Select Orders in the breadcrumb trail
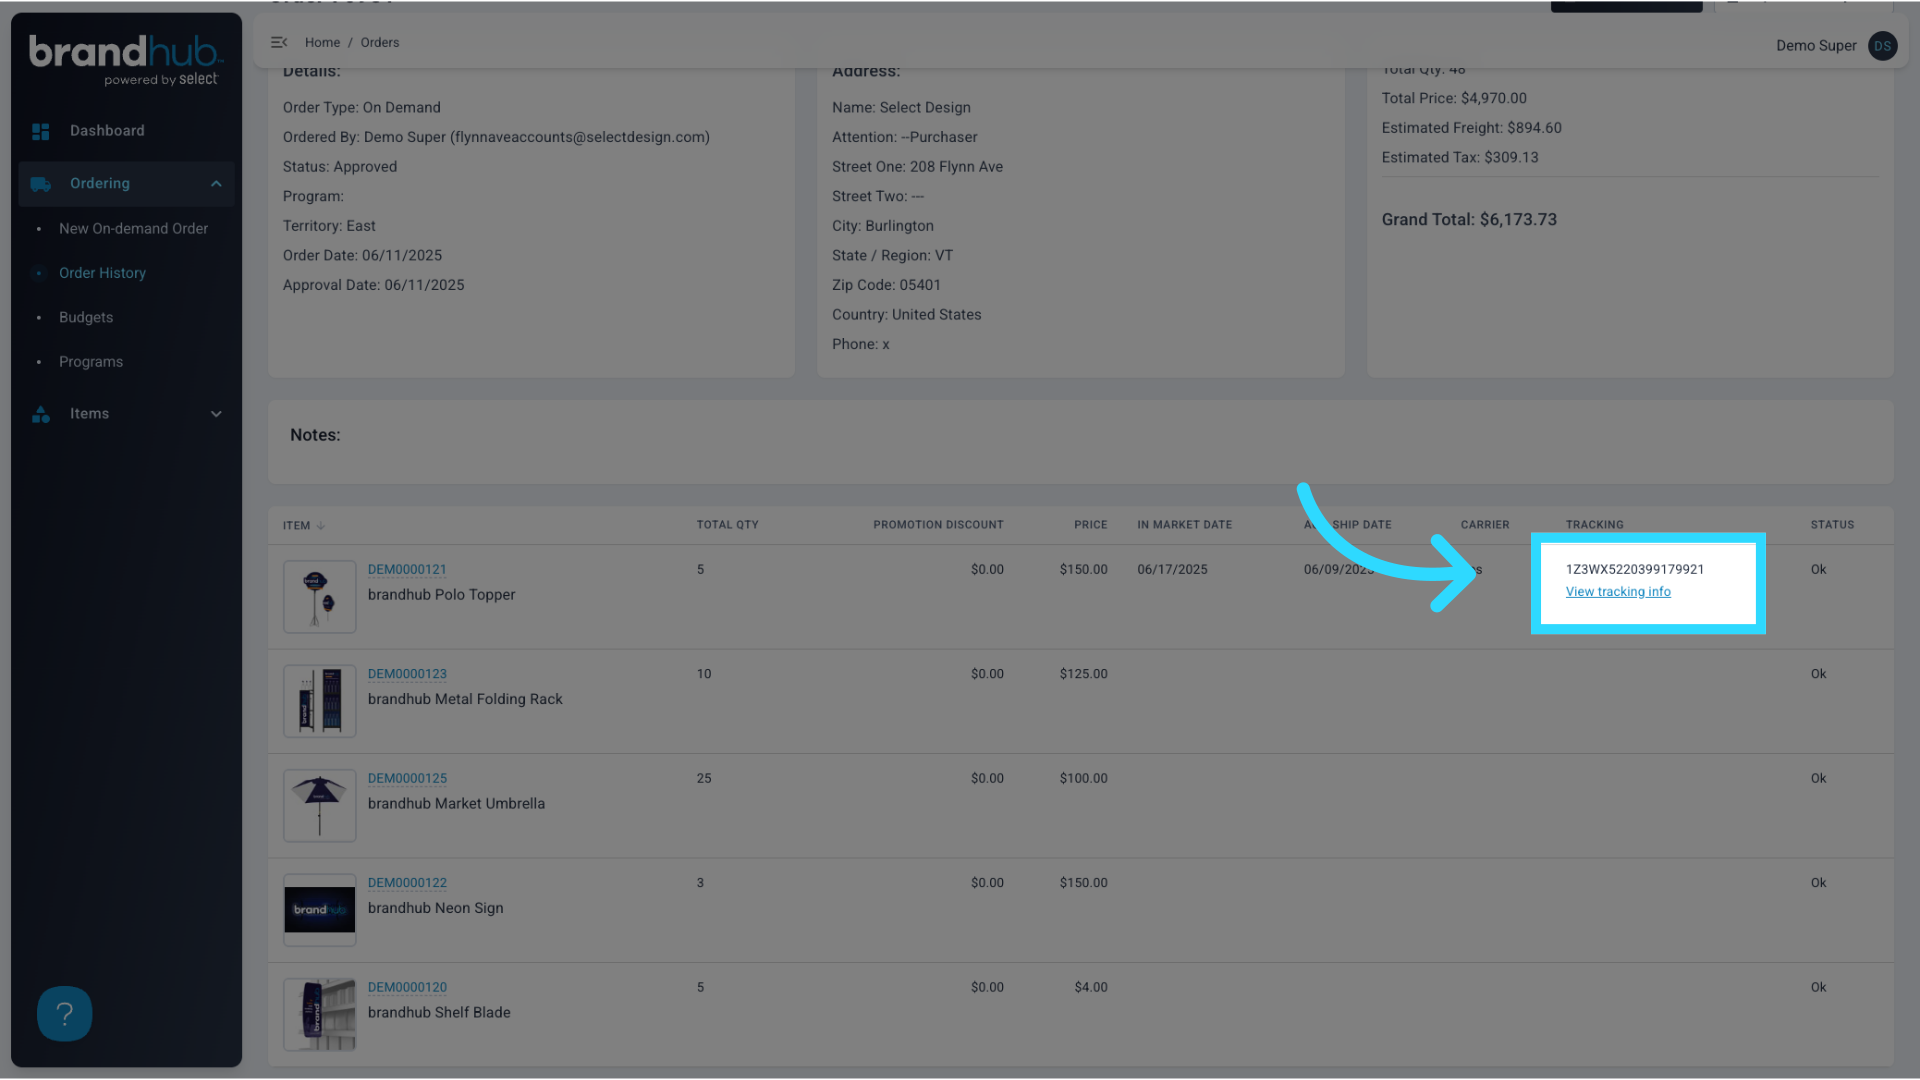The height and width of the screenshot is (1080, 1920). pyautogui.click(x=380, y=42)
